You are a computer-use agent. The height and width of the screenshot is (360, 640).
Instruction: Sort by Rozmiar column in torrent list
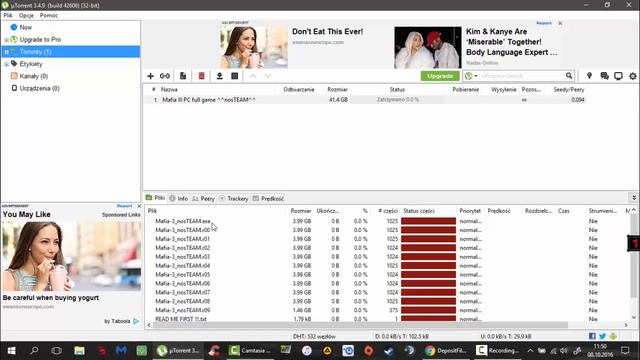(338, 89)
